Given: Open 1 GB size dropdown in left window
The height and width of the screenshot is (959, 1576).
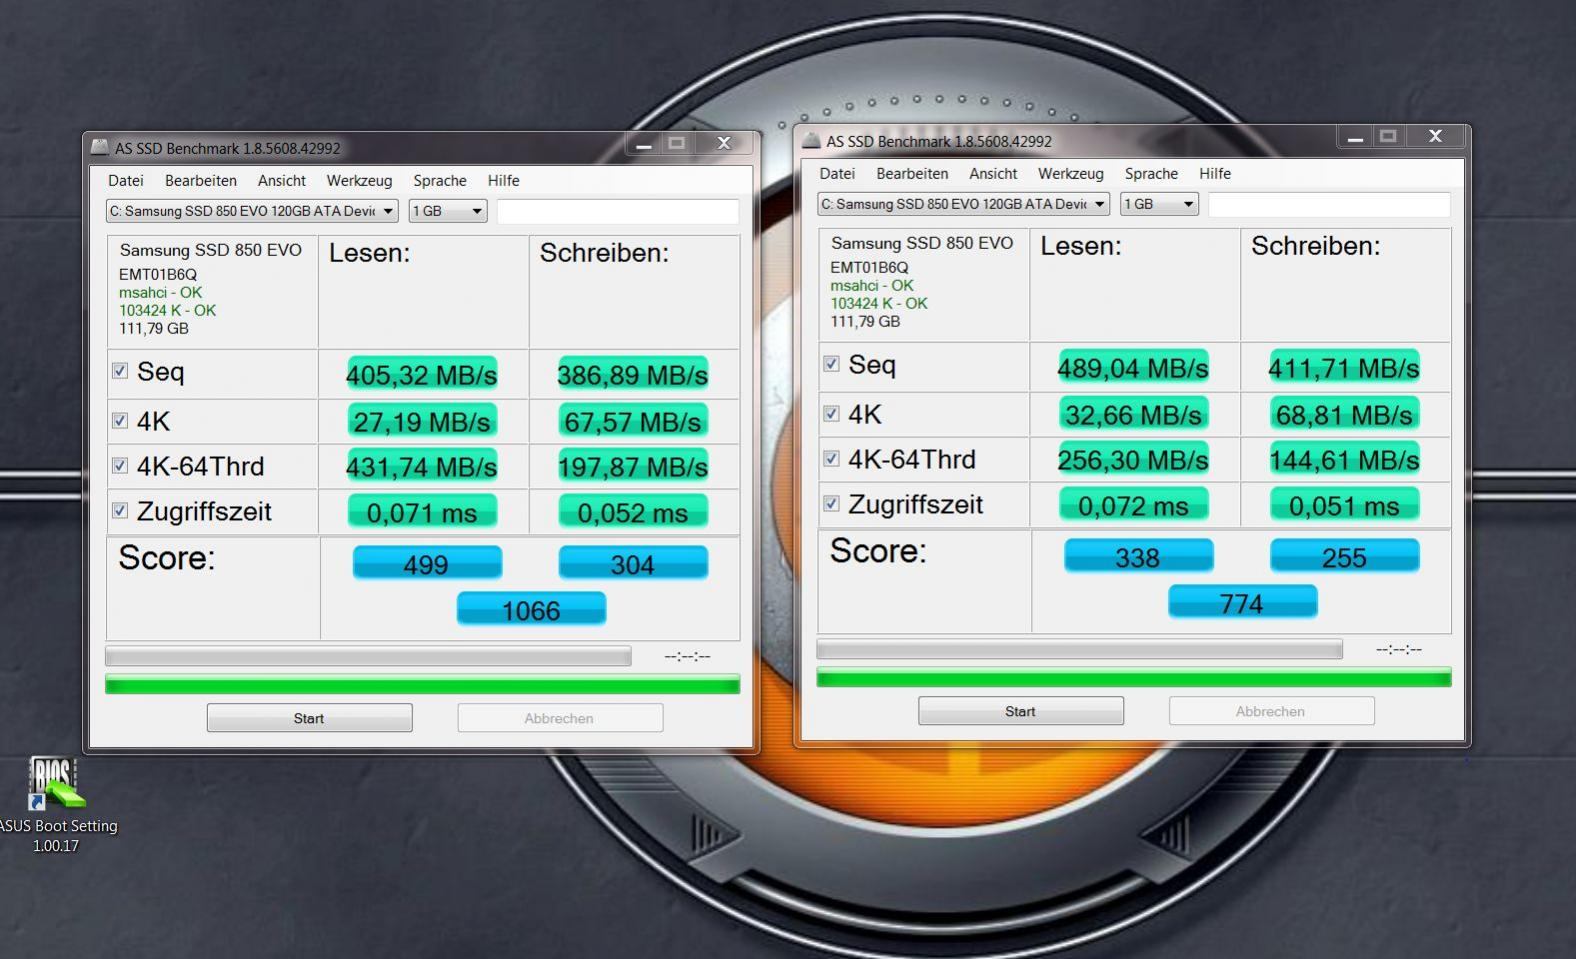Looking at the screenshot, I should (447, 211).
